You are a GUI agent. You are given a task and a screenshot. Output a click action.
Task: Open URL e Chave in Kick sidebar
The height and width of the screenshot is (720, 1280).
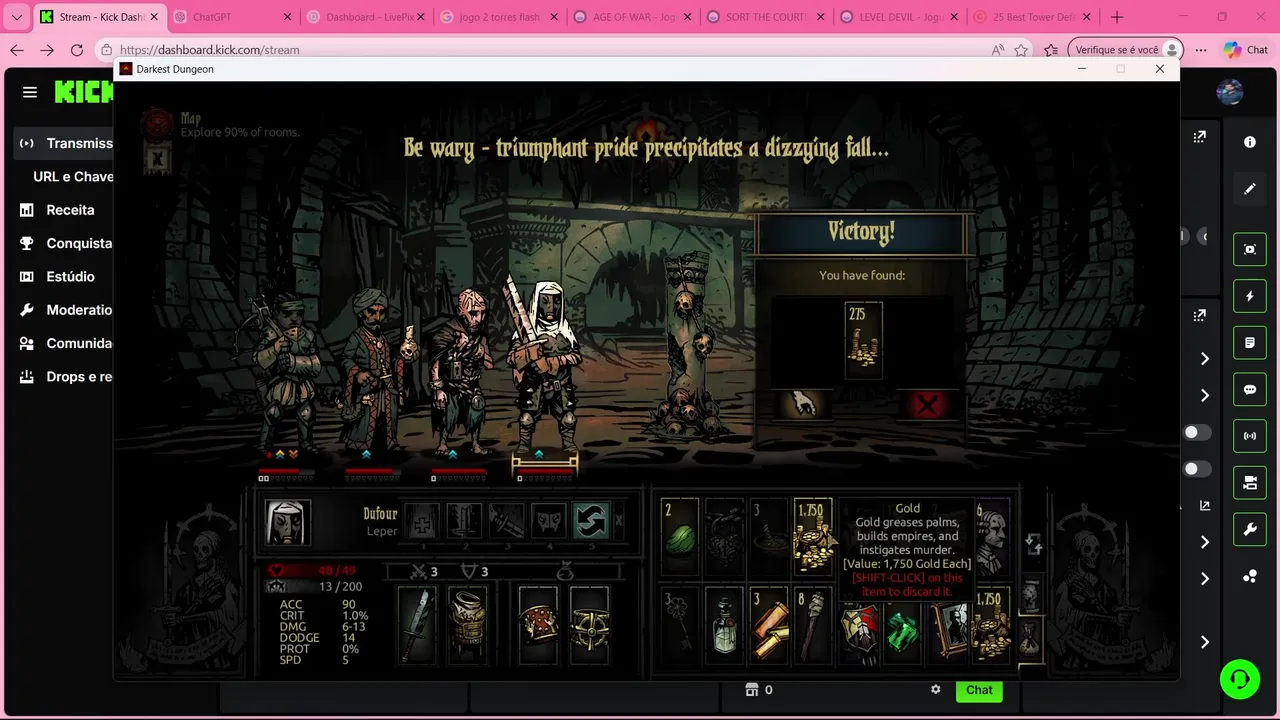coord(73,176)
